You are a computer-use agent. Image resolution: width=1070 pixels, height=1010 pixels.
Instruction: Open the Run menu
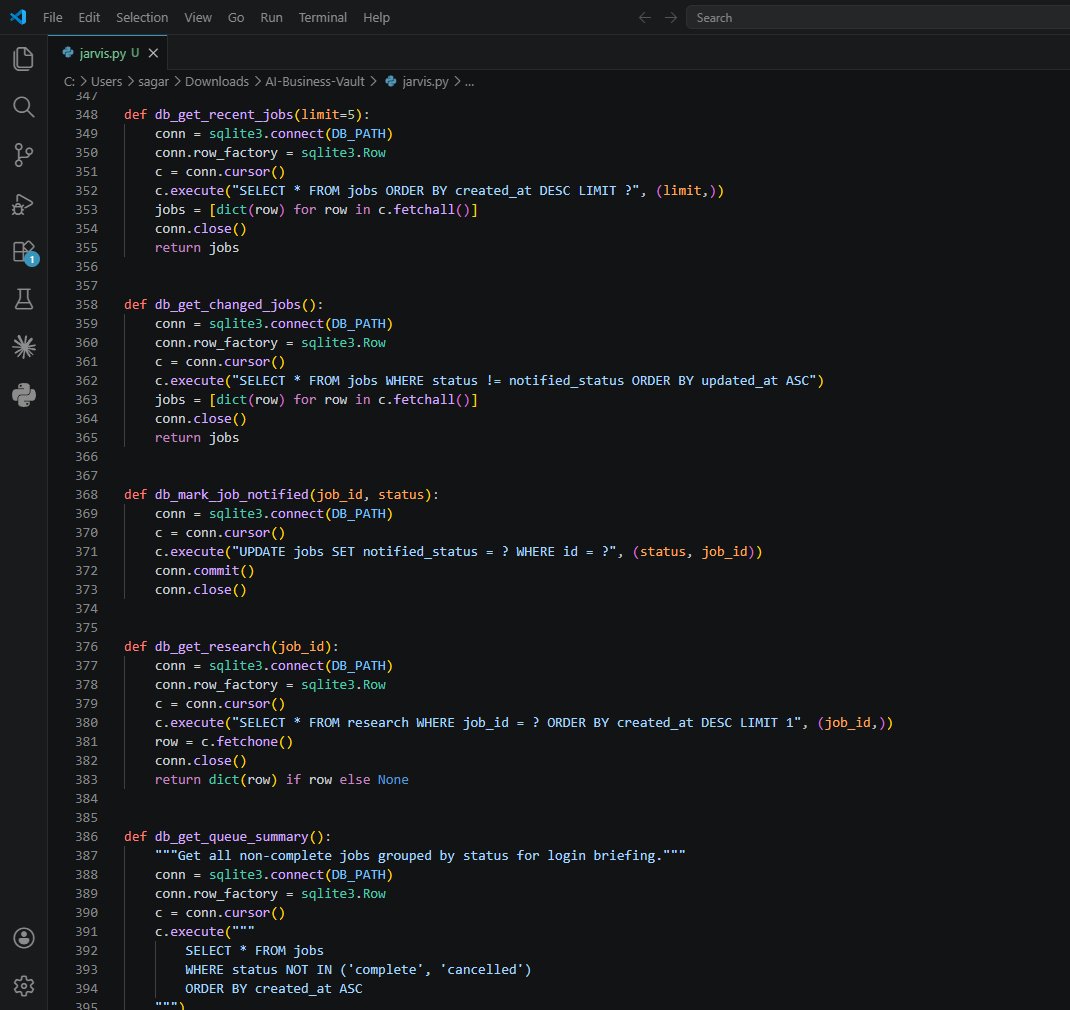point(271,18)
